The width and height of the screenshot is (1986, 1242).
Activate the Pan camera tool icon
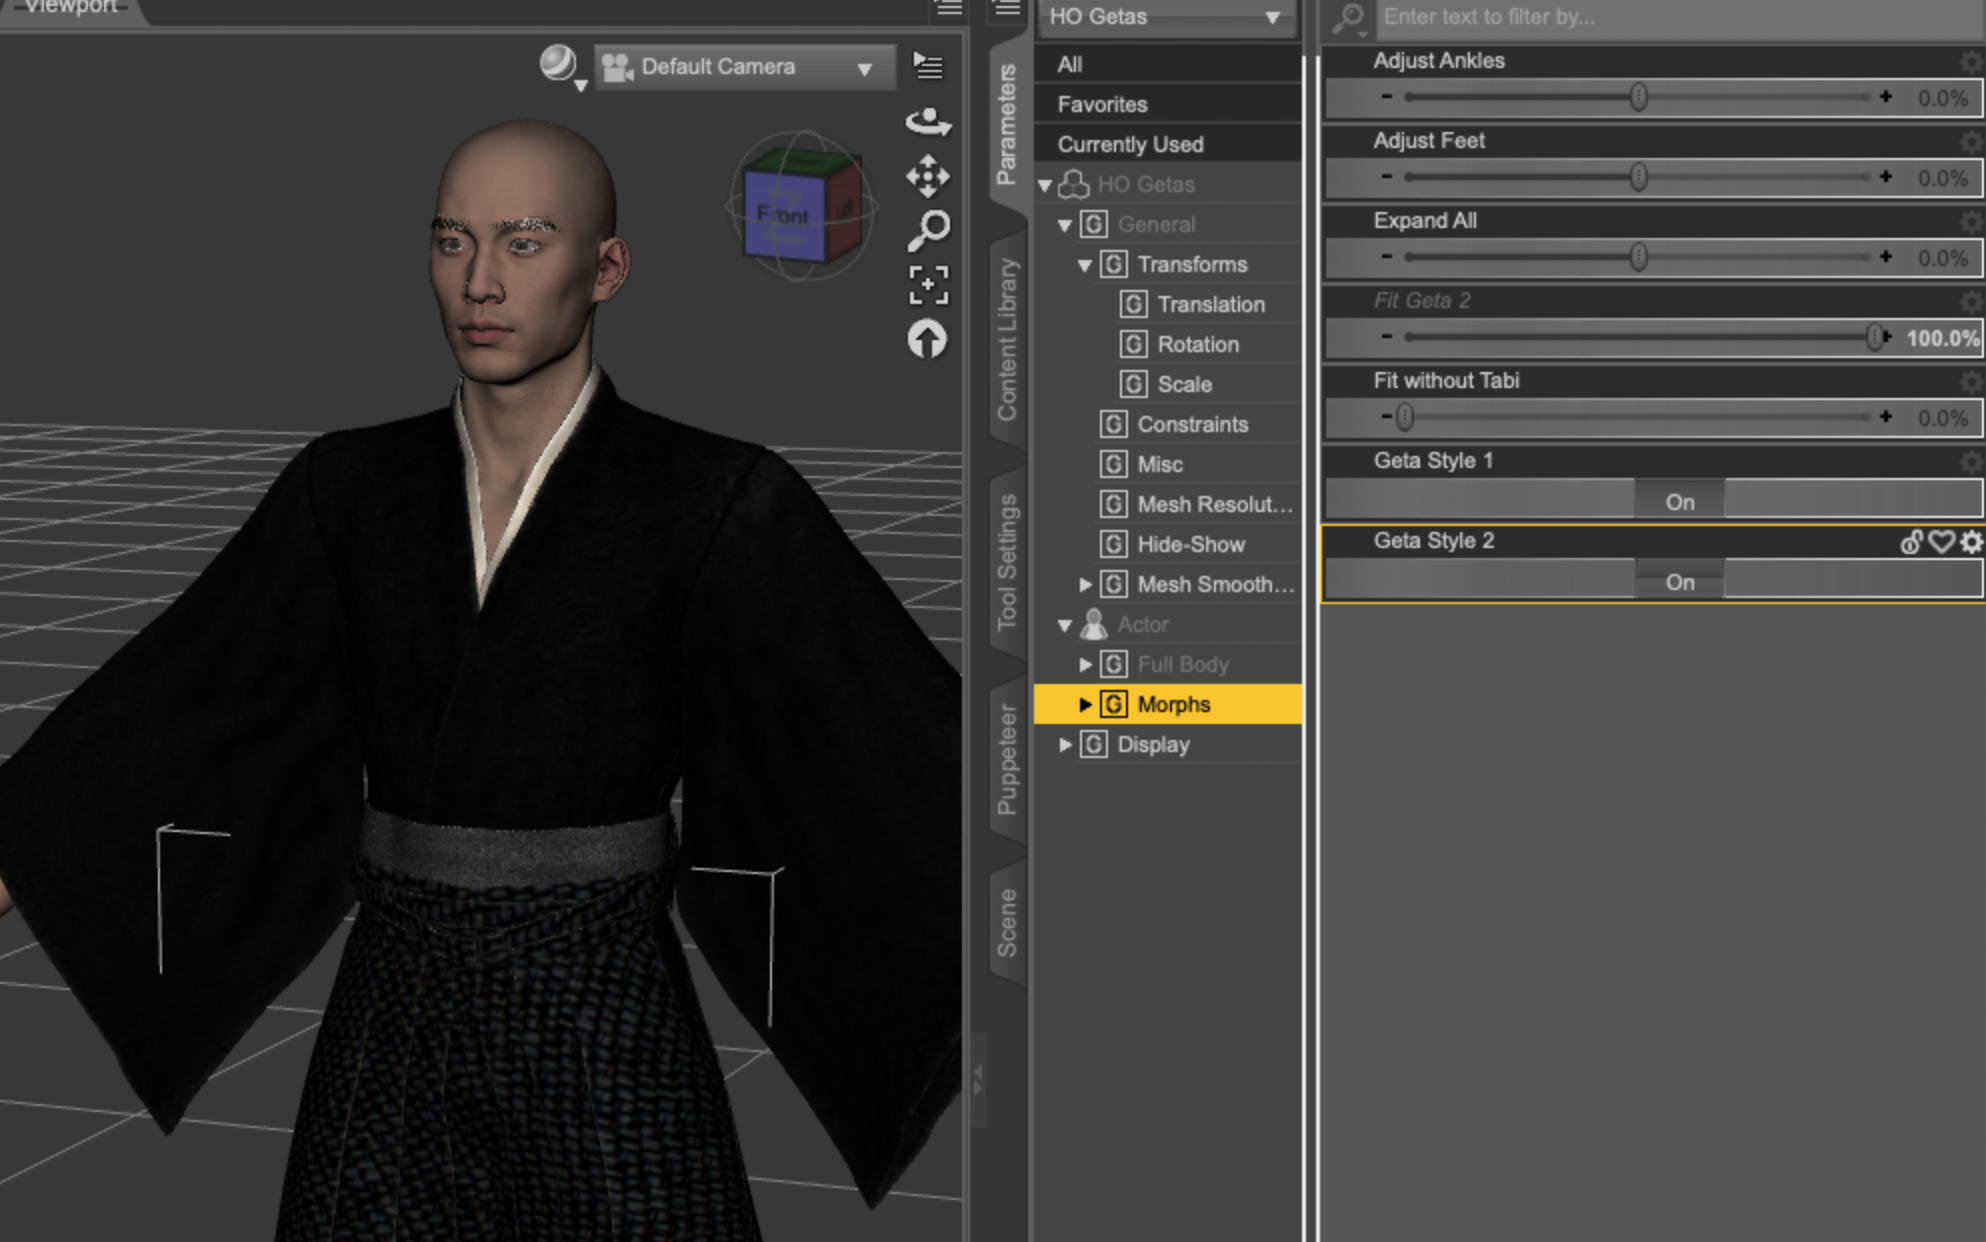click(928, 176)
